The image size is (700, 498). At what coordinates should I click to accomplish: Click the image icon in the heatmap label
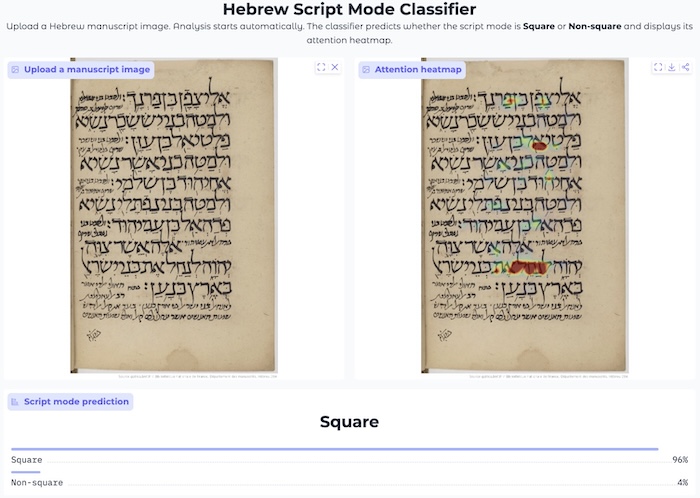[x=366, y=70]
